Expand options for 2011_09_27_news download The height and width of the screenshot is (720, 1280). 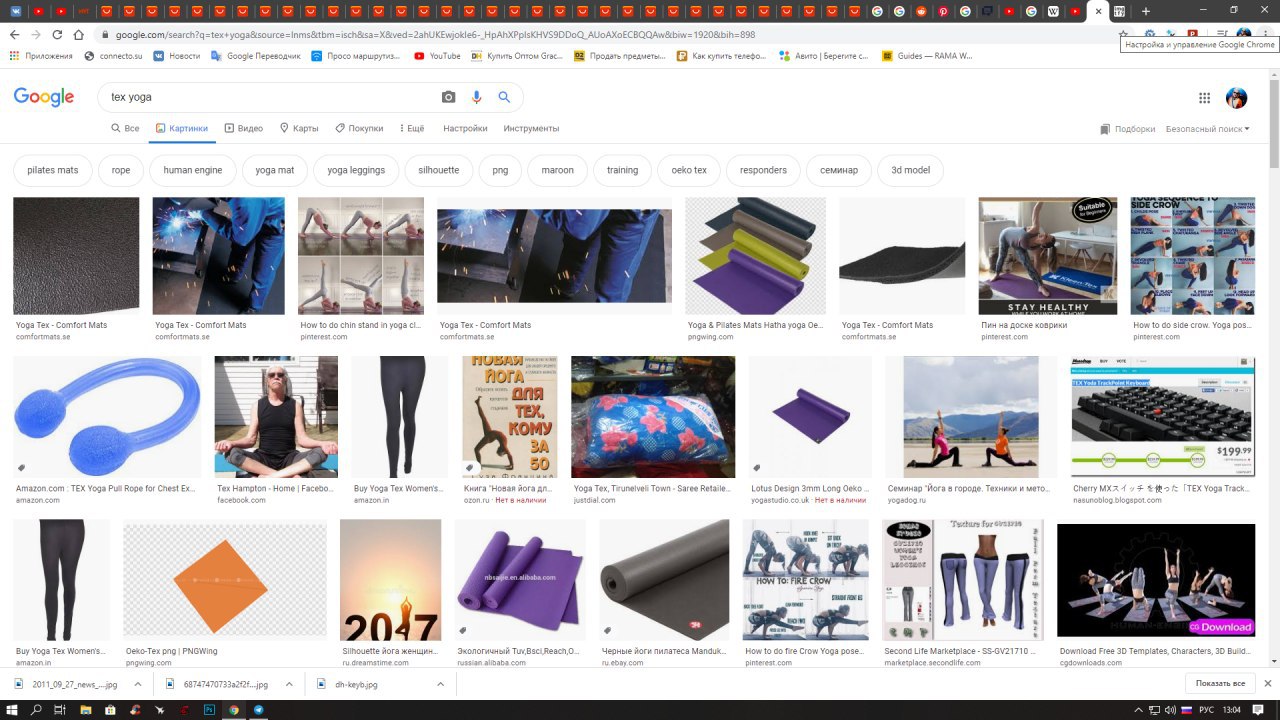(x=138, y=684)
